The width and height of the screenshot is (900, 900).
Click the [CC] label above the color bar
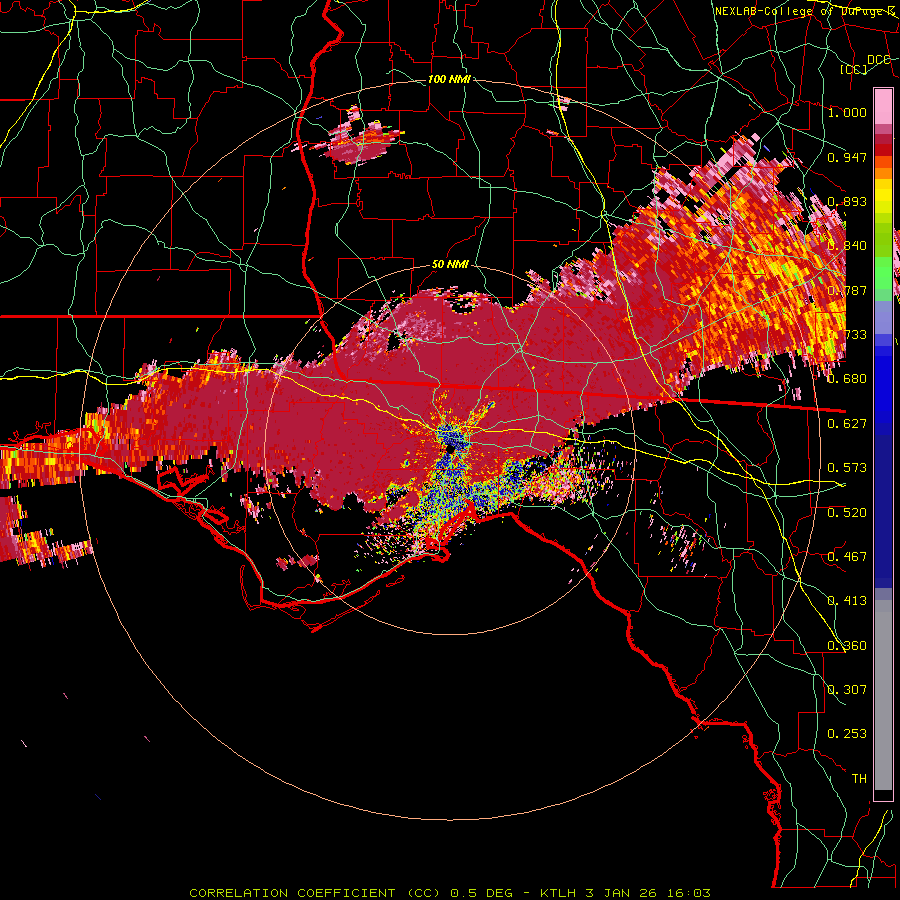(853, 69)
